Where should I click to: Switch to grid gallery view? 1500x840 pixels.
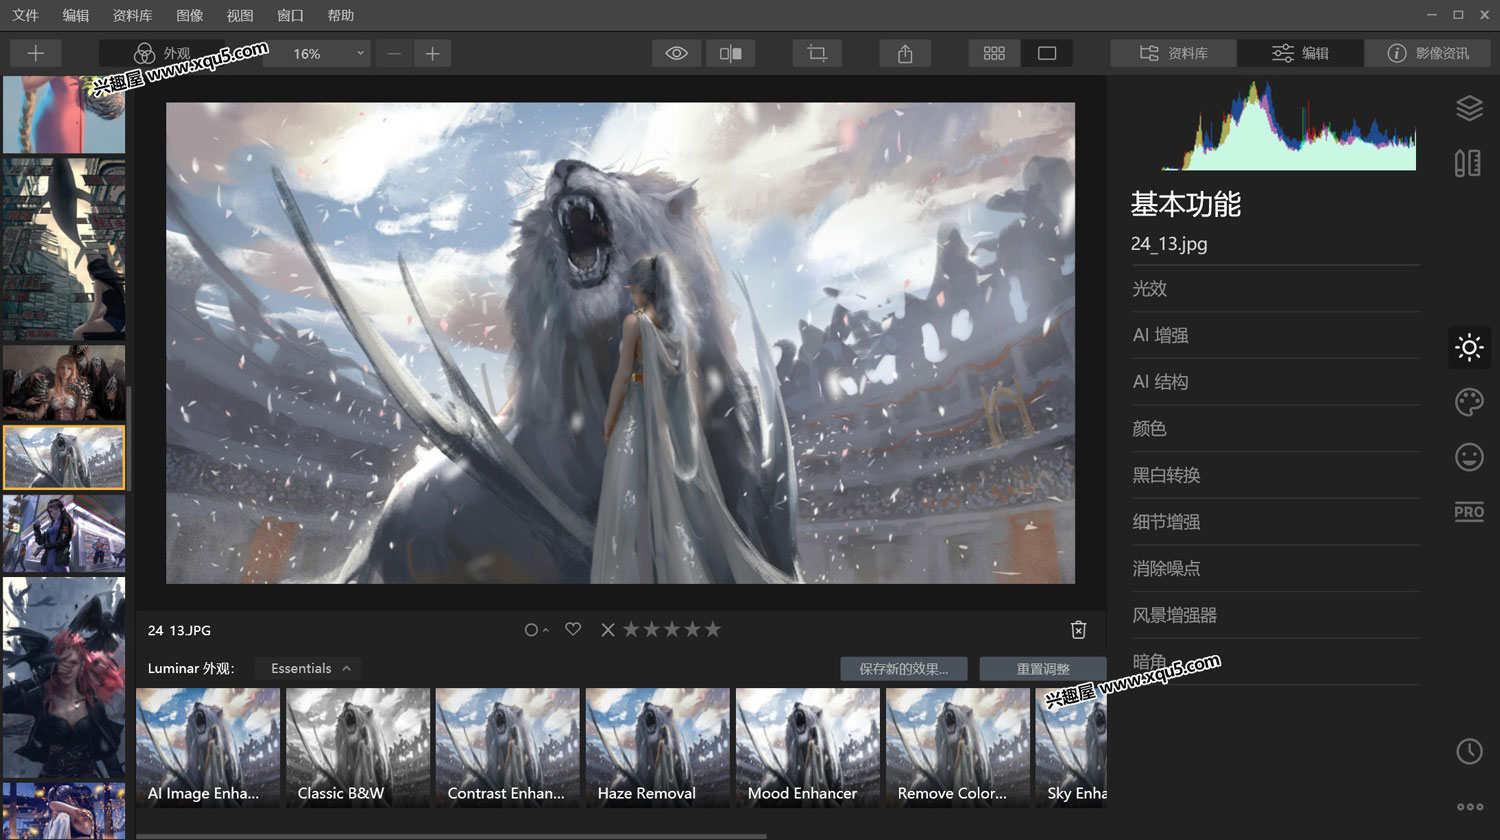click(x=994, y=53)
